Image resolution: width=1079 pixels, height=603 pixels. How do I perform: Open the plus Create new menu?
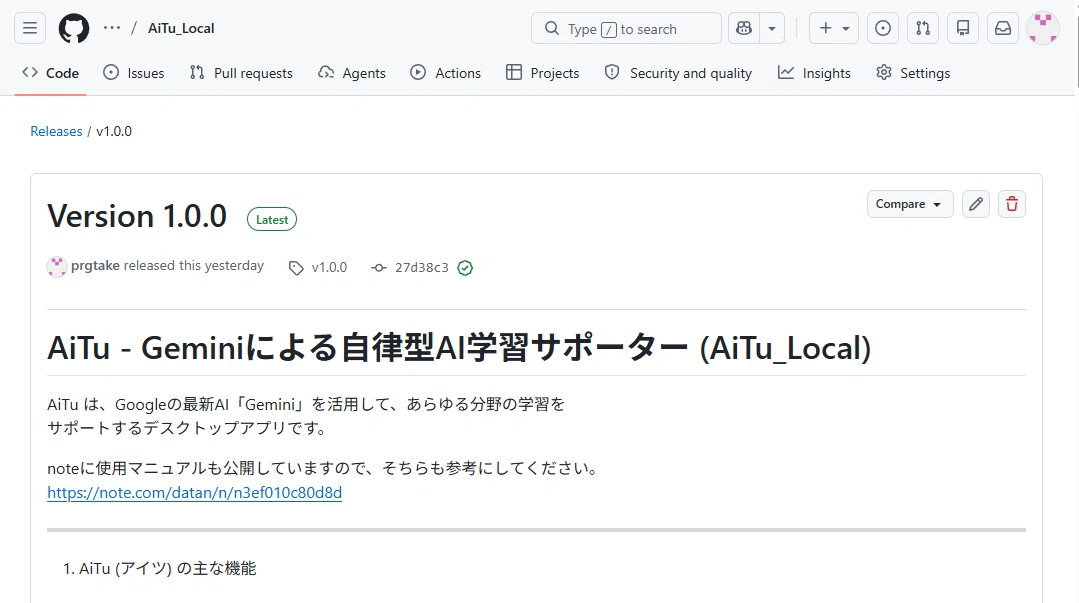coord(833,28)
